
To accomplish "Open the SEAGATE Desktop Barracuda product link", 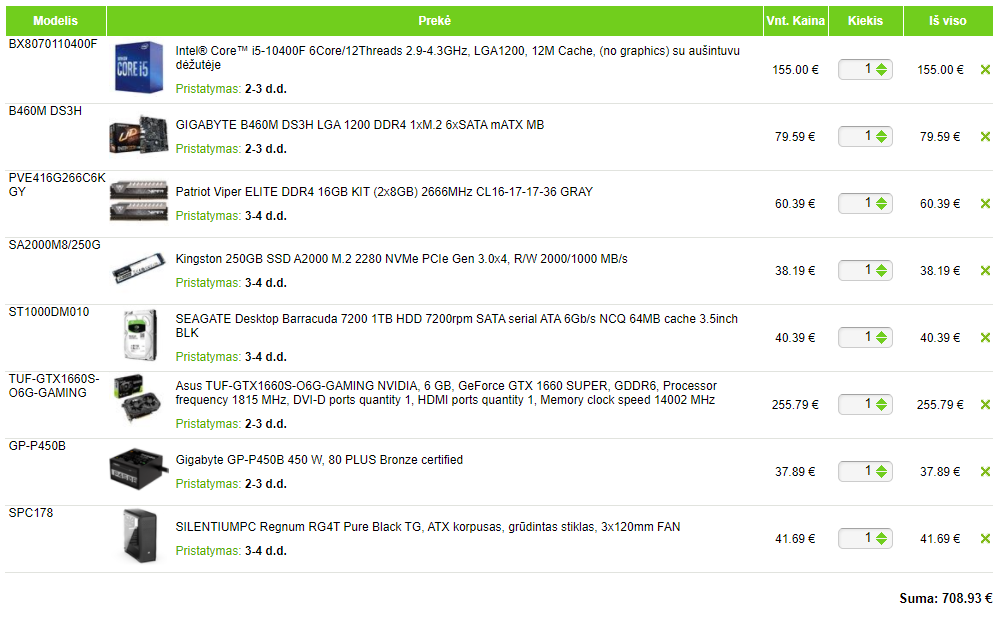I will 456,326.
